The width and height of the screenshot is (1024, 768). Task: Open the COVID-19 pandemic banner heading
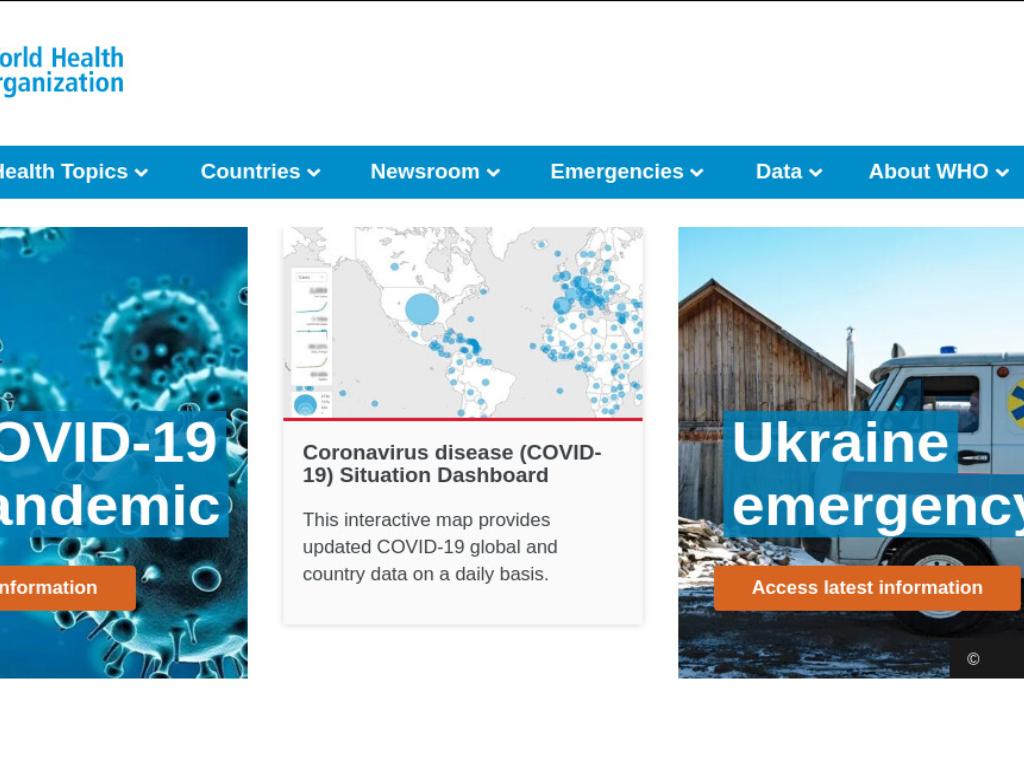(112, 473)
